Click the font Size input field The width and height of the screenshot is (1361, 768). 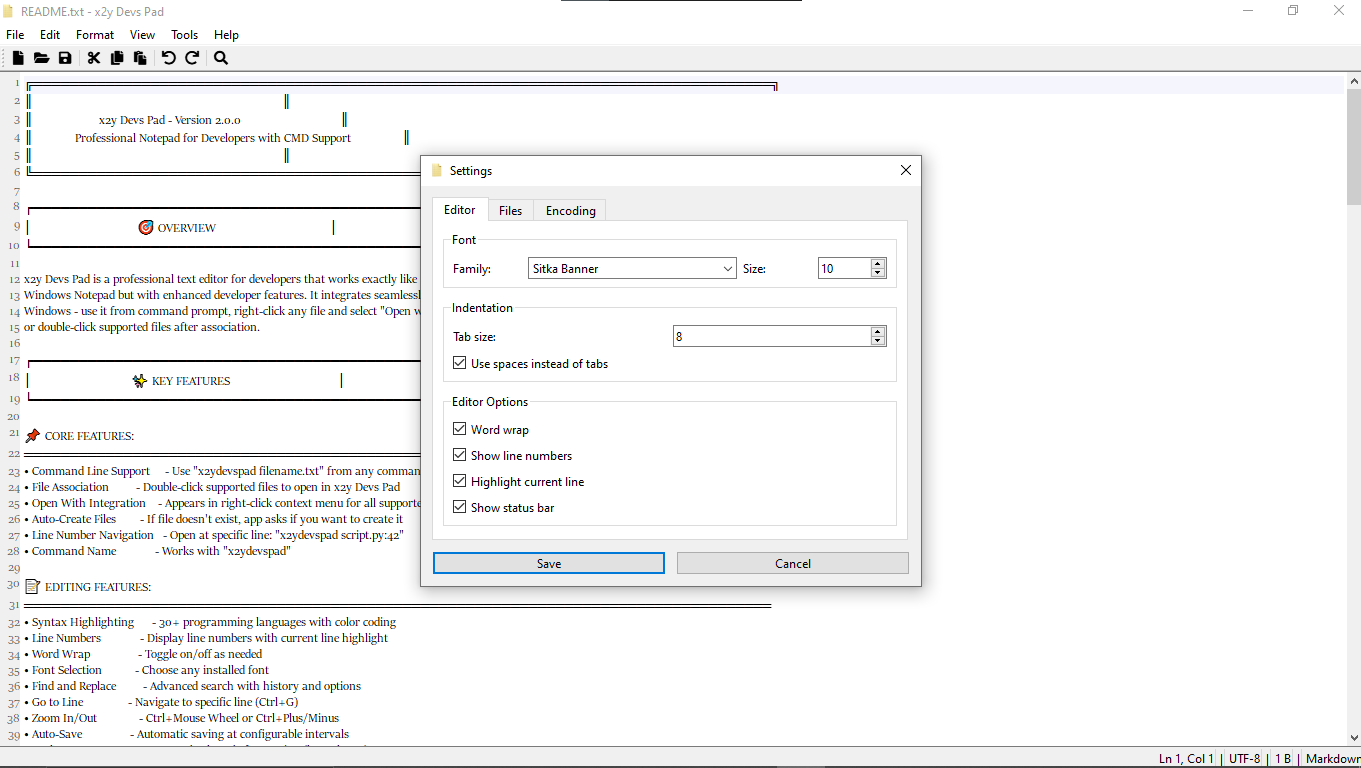(x=844, y=268)
